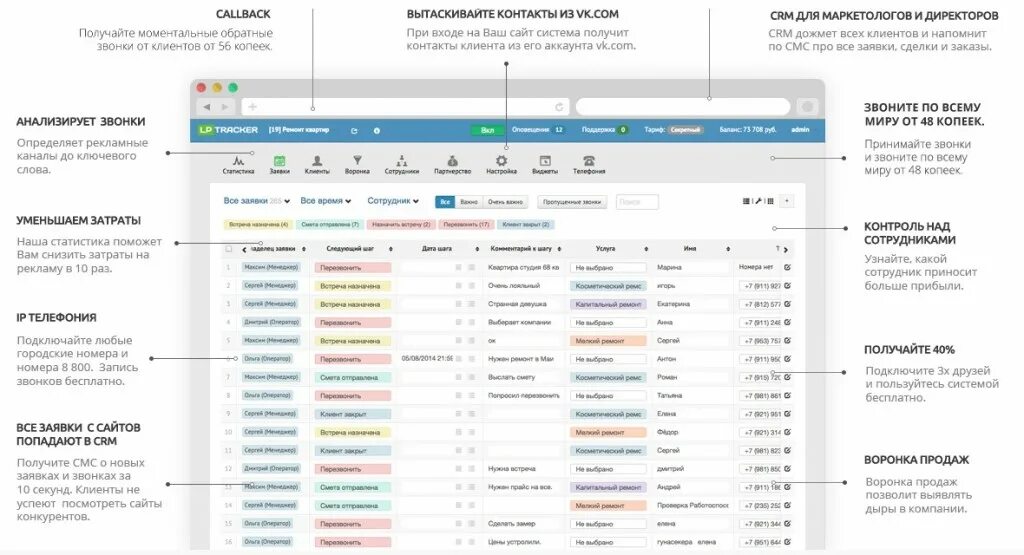Viewport: 1024px width, 555px height.
Task: Select the Все priority filter
Action: pos(445,202)
